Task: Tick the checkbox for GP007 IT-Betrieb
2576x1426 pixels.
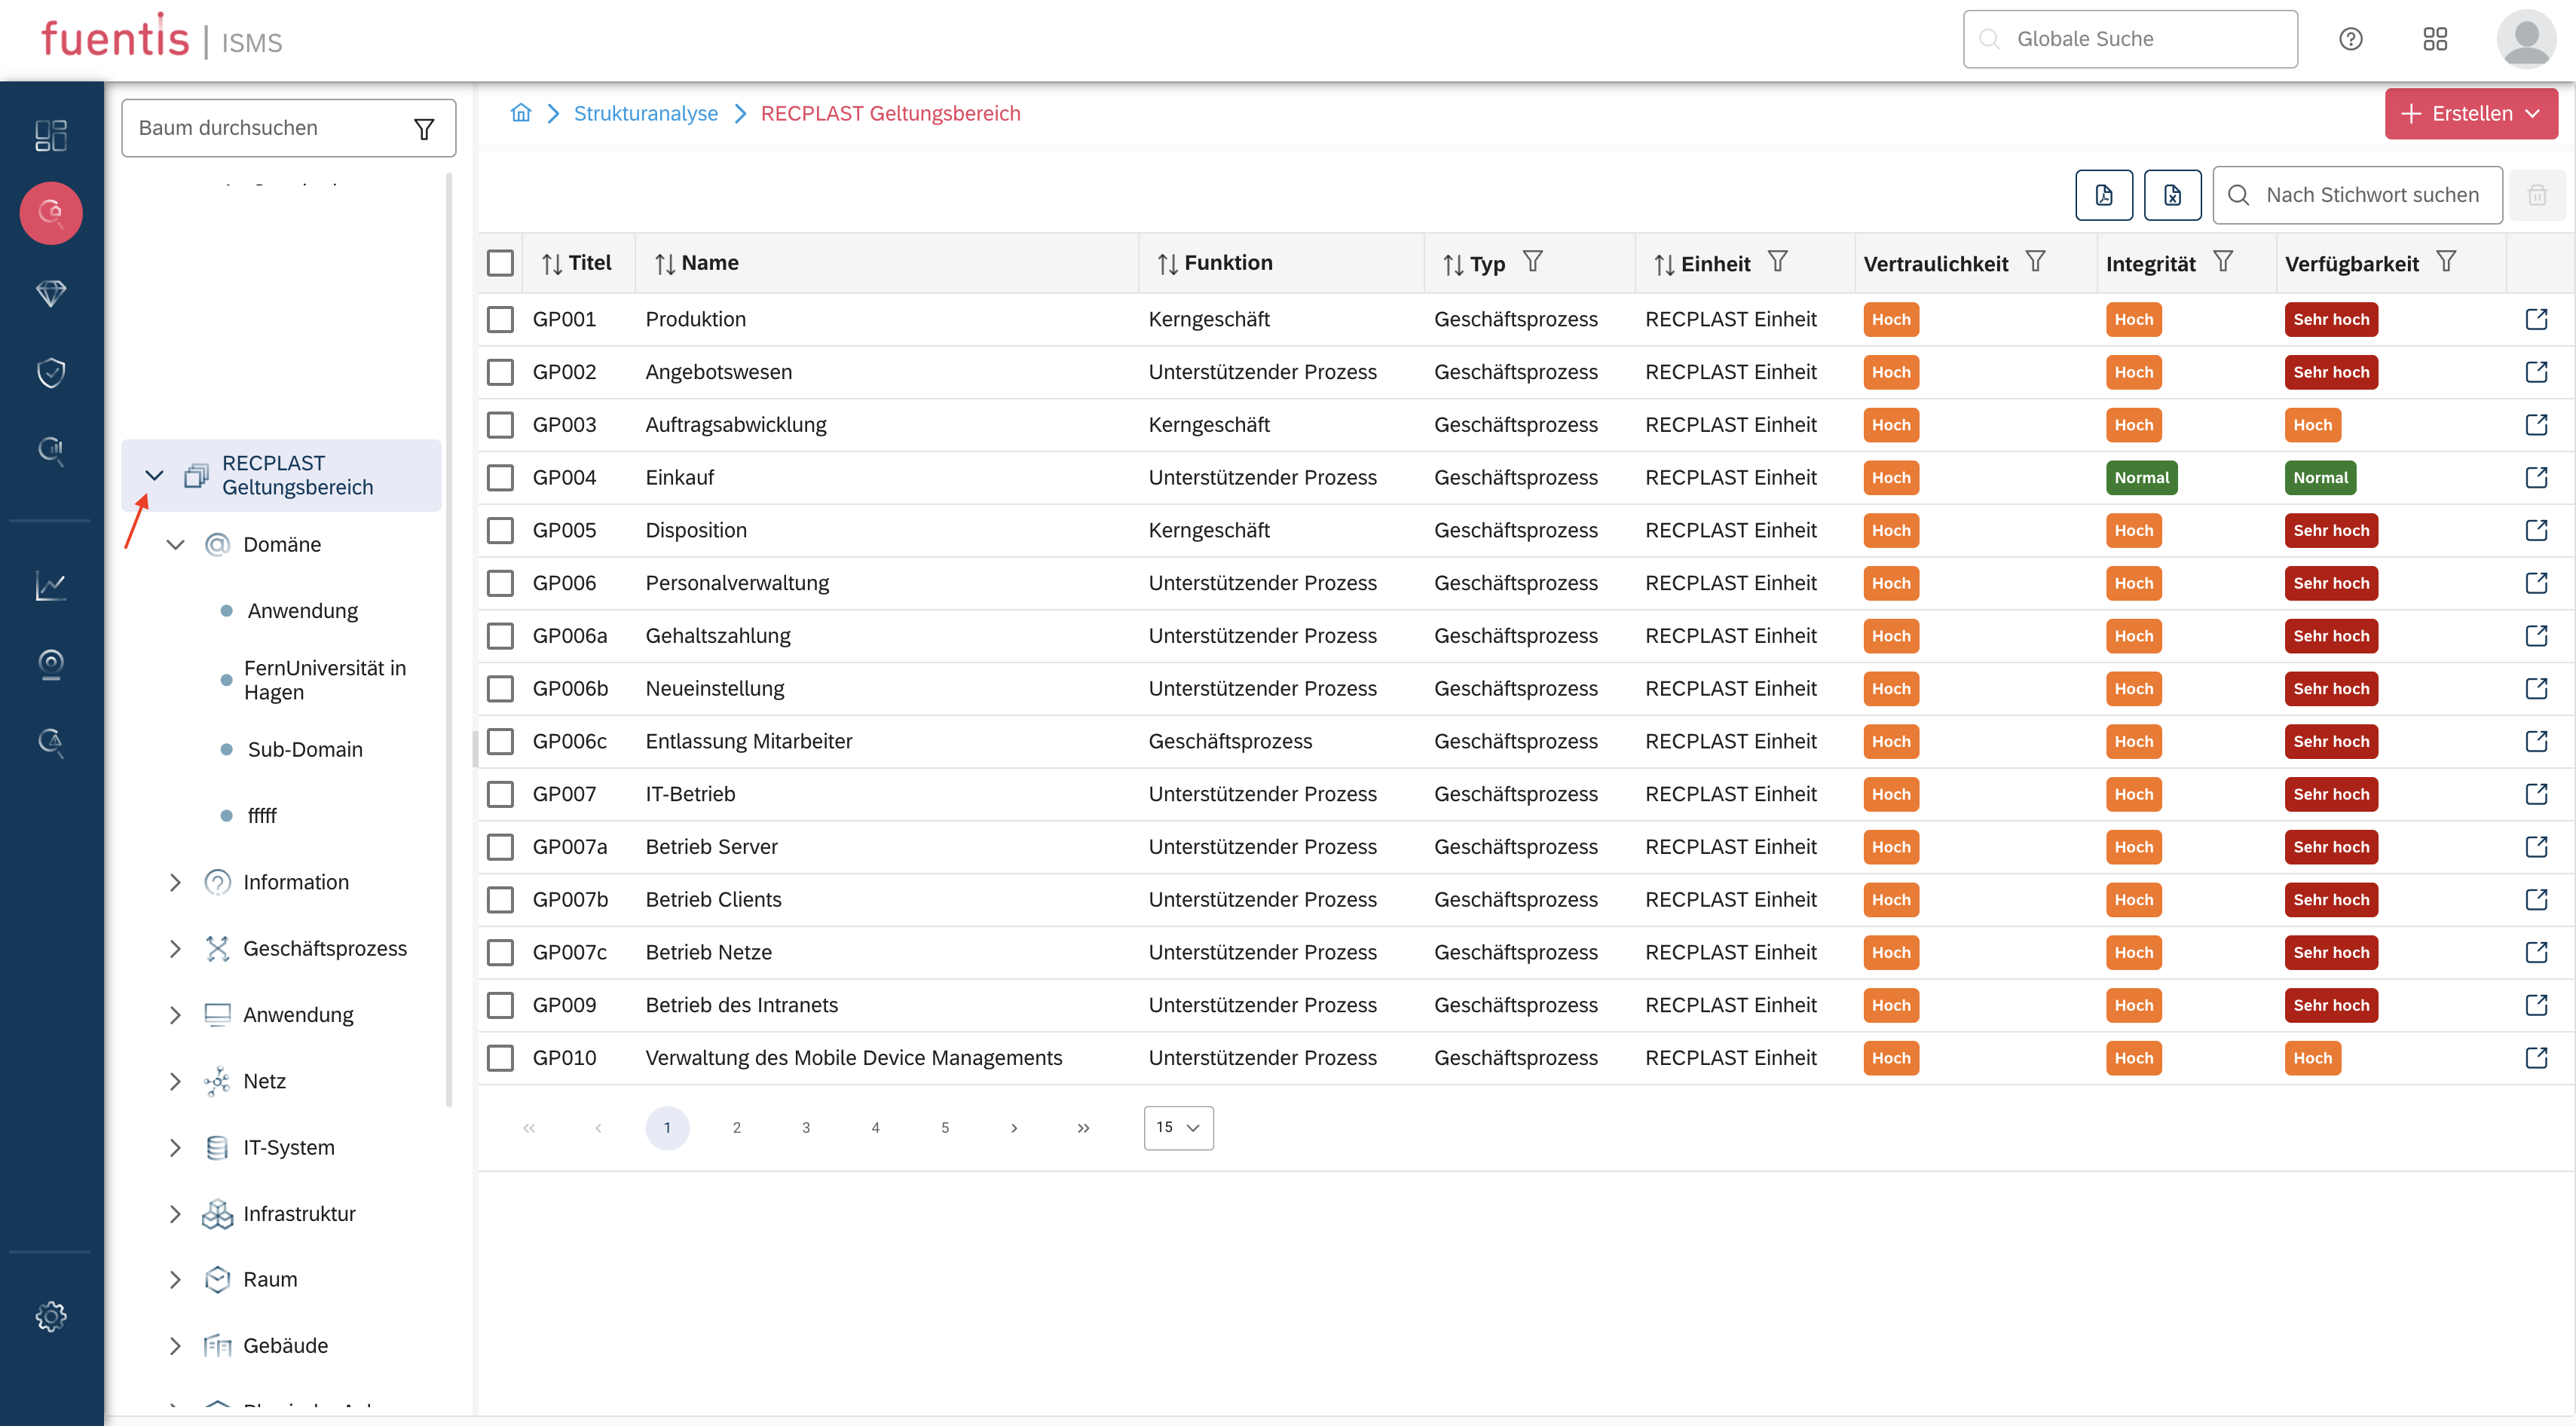Action: click(500, 794)
